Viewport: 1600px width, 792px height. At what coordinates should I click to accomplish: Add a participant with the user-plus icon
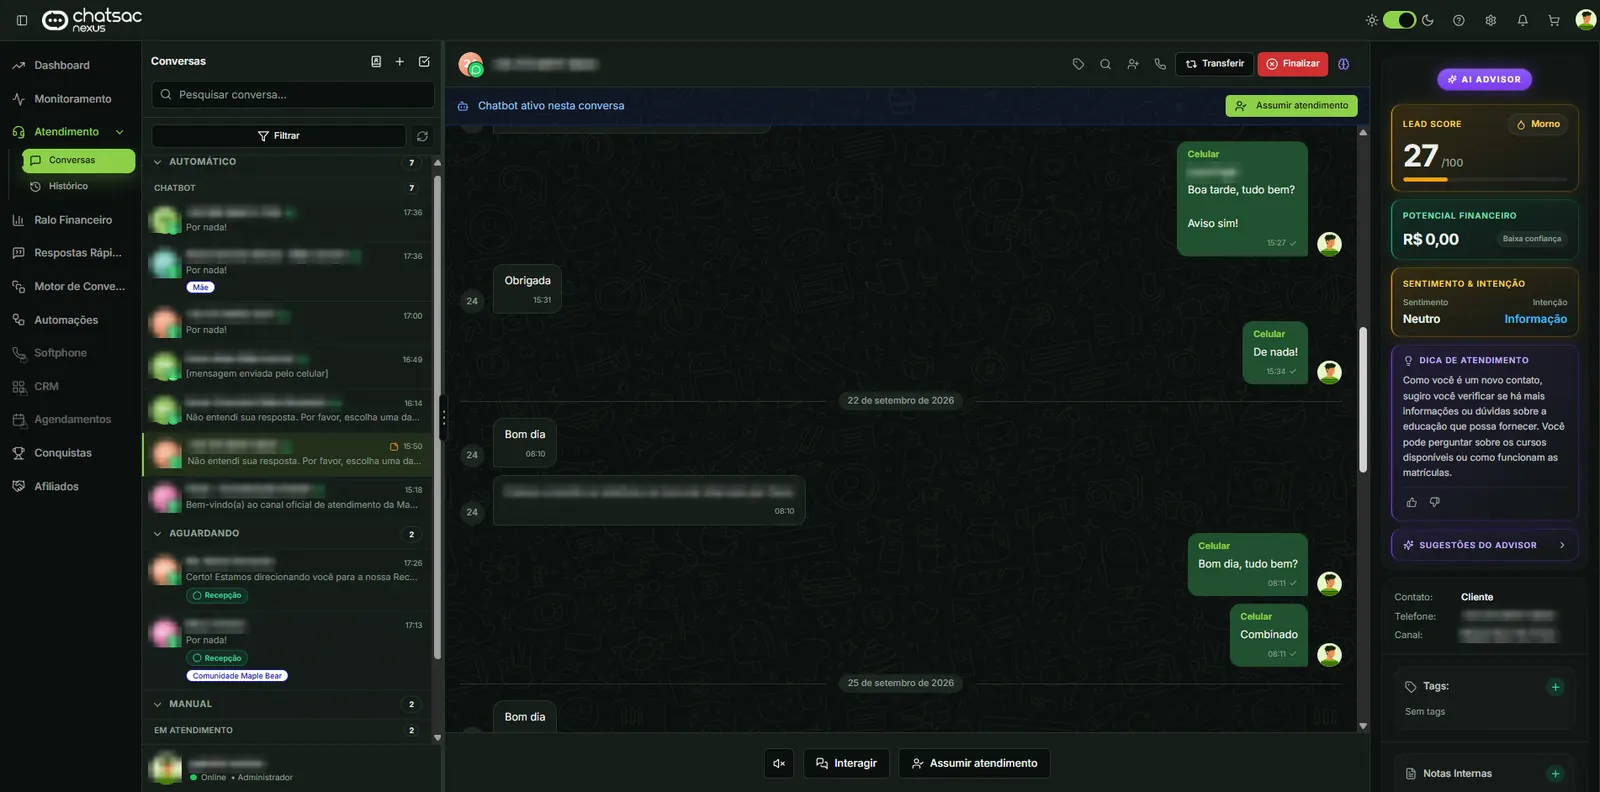point(1133,64)
